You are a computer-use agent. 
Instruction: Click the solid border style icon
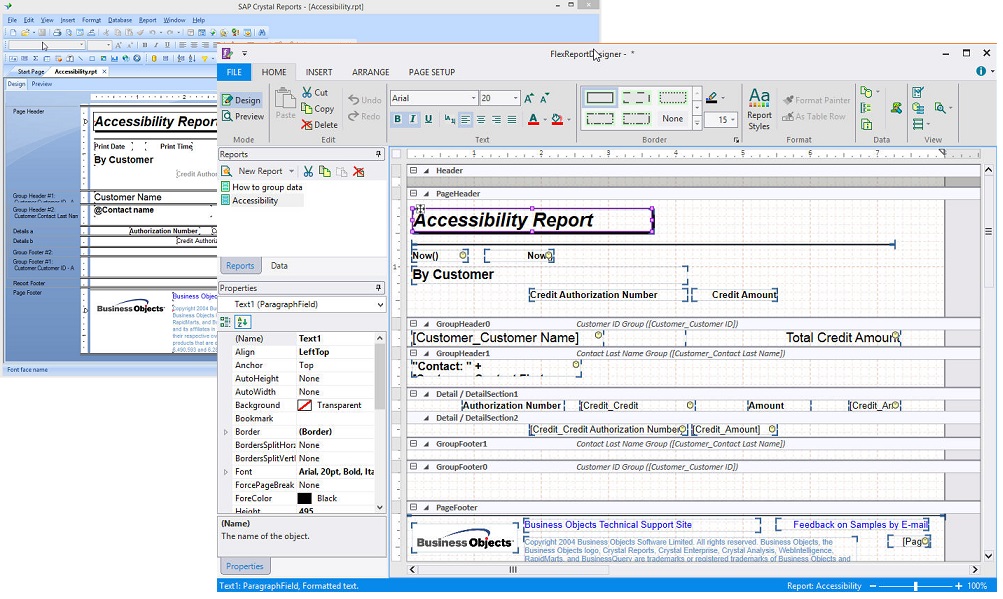click(x=599, y=98)
